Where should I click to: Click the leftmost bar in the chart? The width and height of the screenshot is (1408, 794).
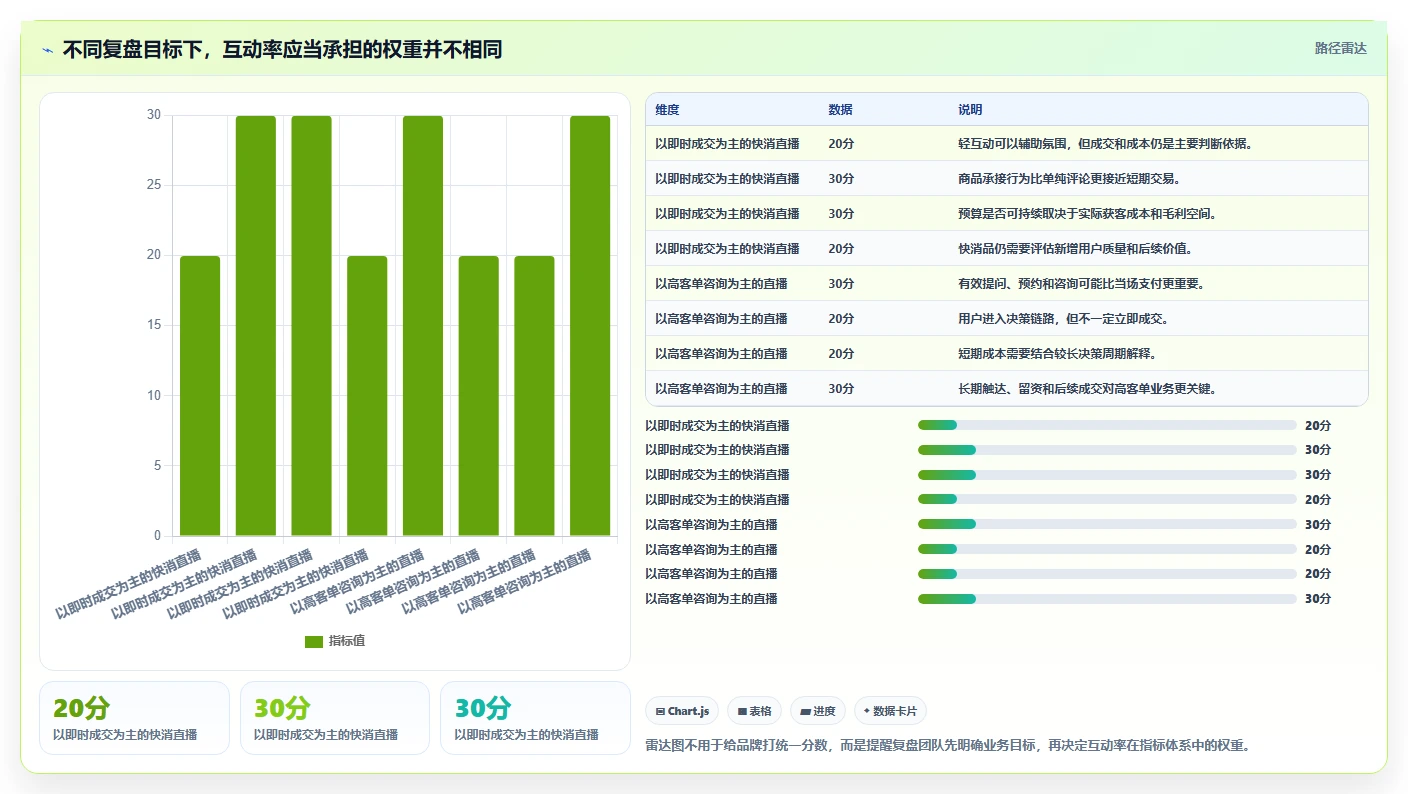(200, 396)
